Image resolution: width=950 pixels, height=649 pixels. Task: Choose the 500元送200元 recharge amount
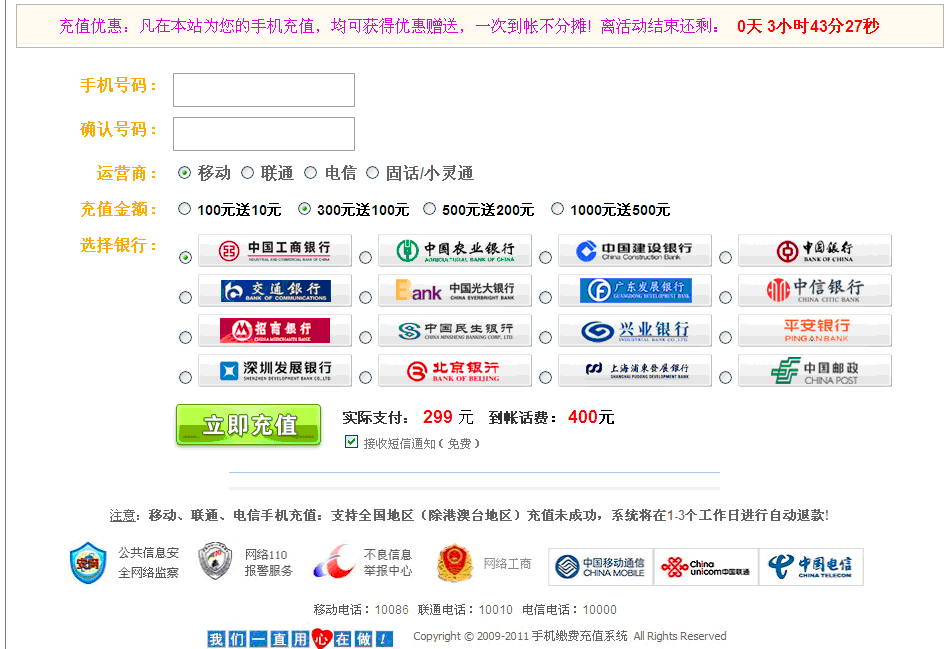(429, 209)
